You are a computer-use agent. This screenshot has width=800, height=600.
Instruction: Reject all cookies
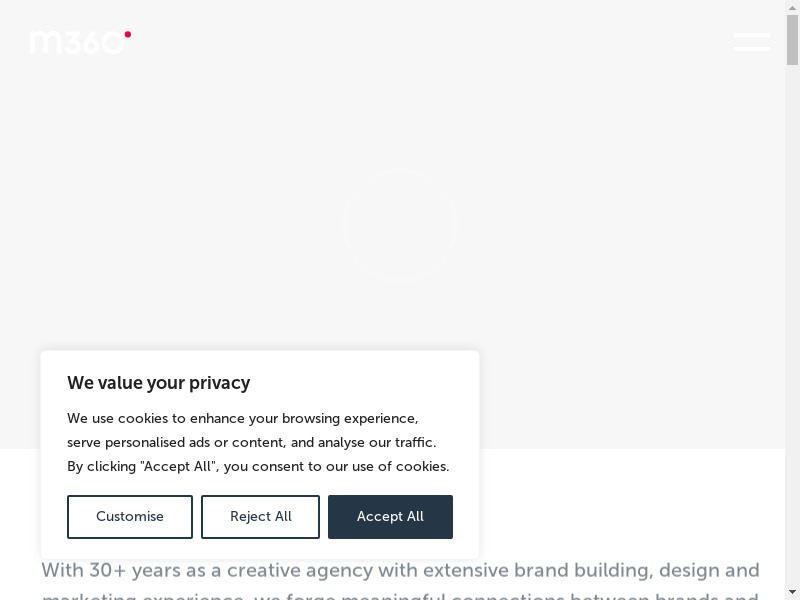click(x=260, y=517)
